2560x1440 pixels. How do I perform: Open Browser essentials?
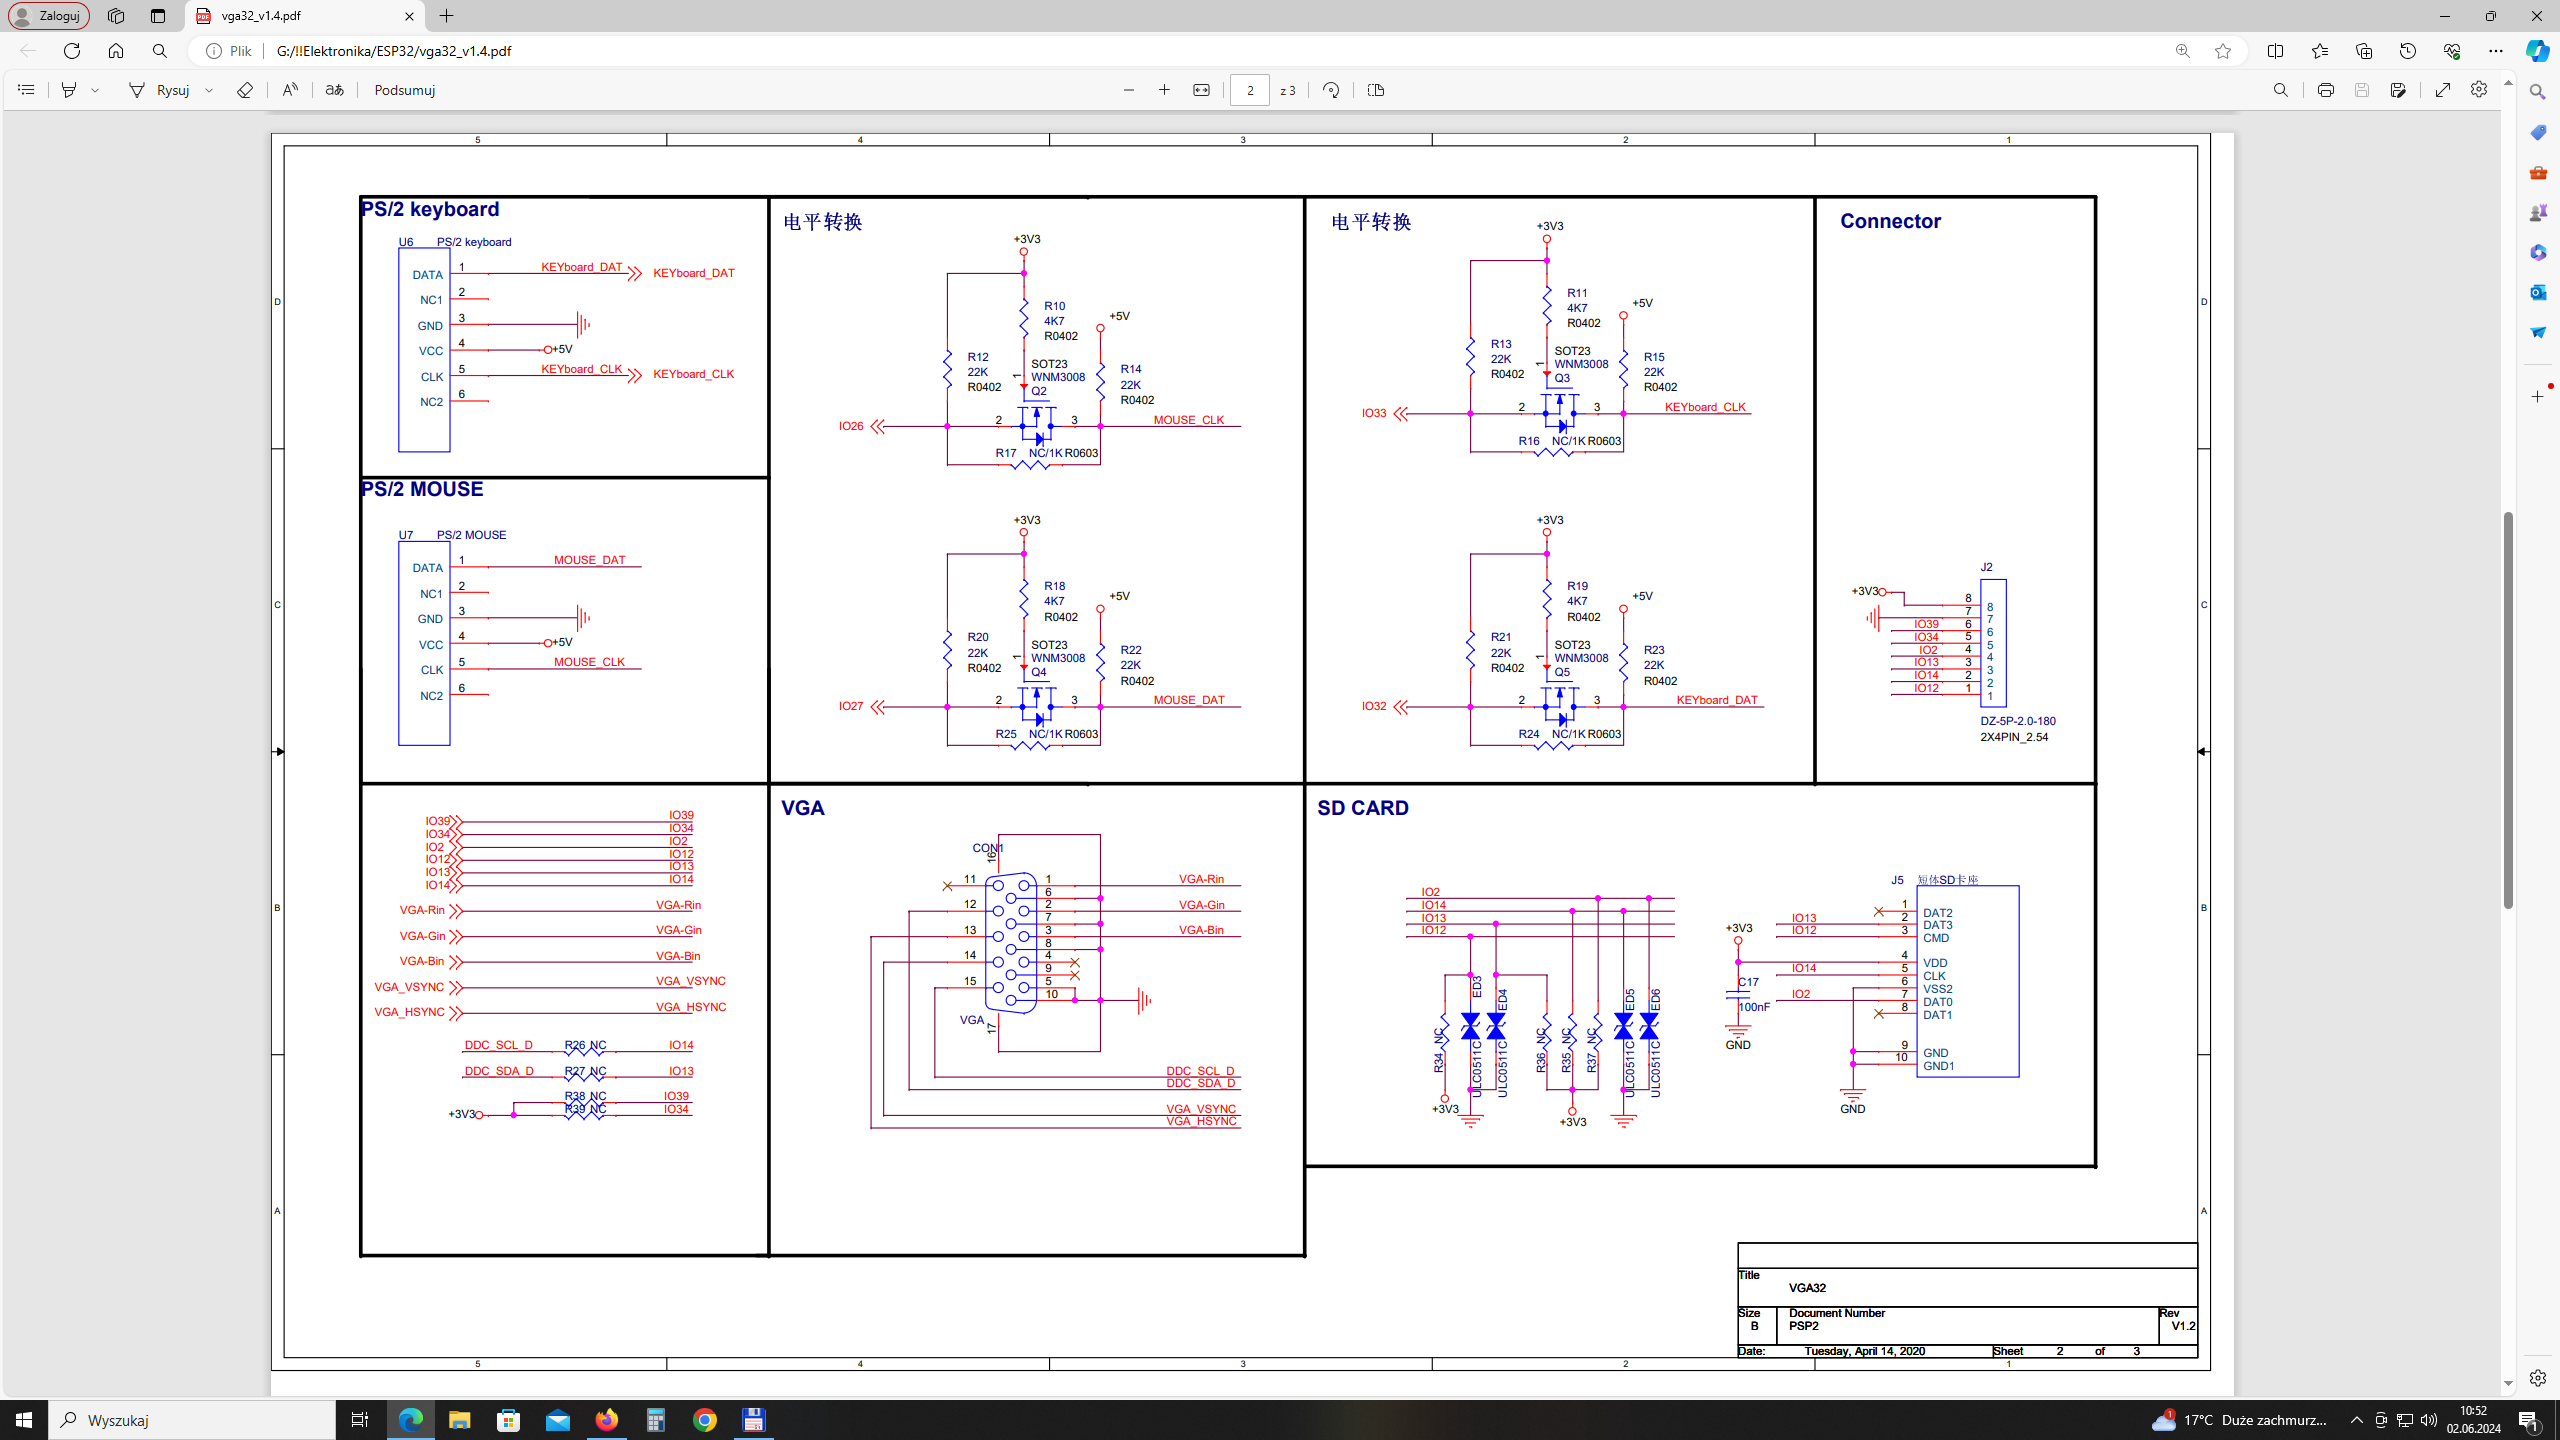(x=2452, y=51)
